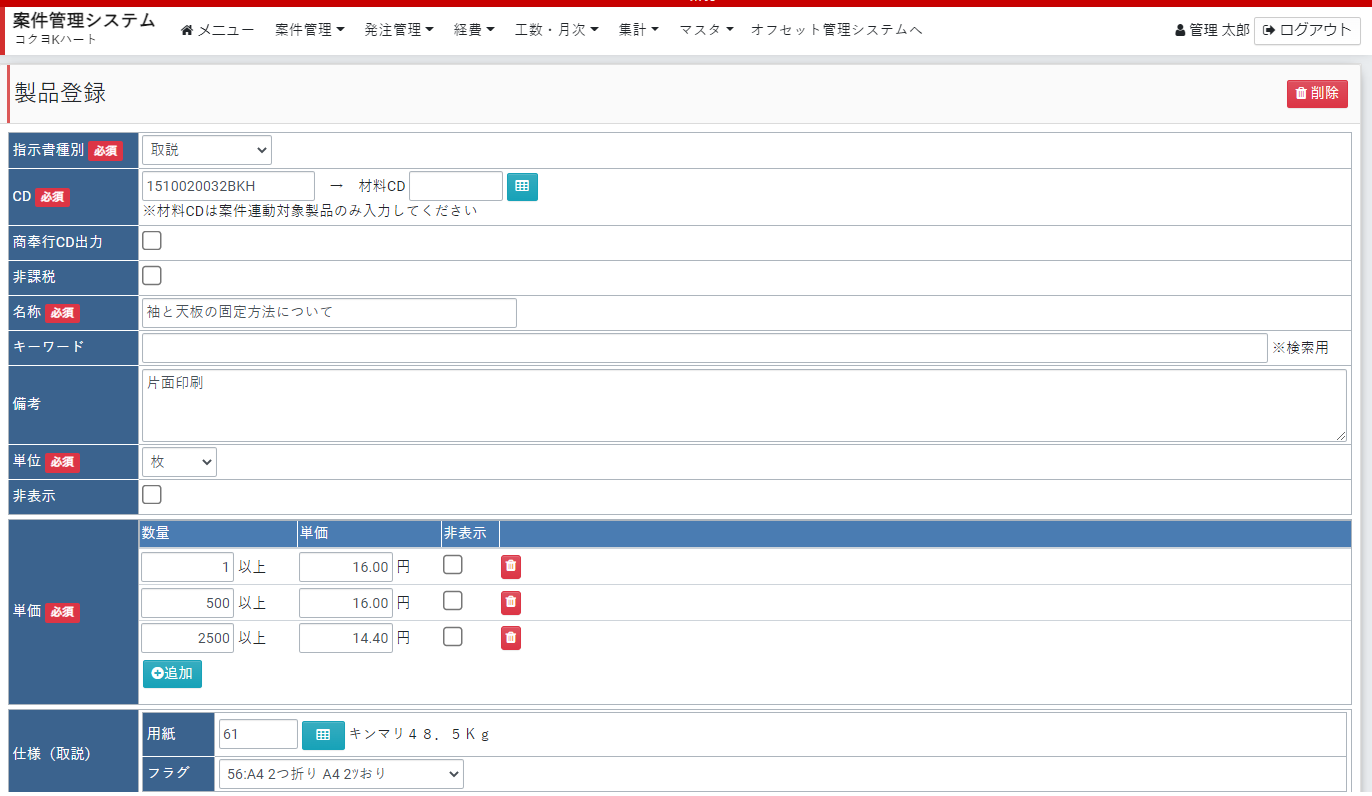Delete the quantity 2500 price row
Screen dimensions: 1372x796
511,637
